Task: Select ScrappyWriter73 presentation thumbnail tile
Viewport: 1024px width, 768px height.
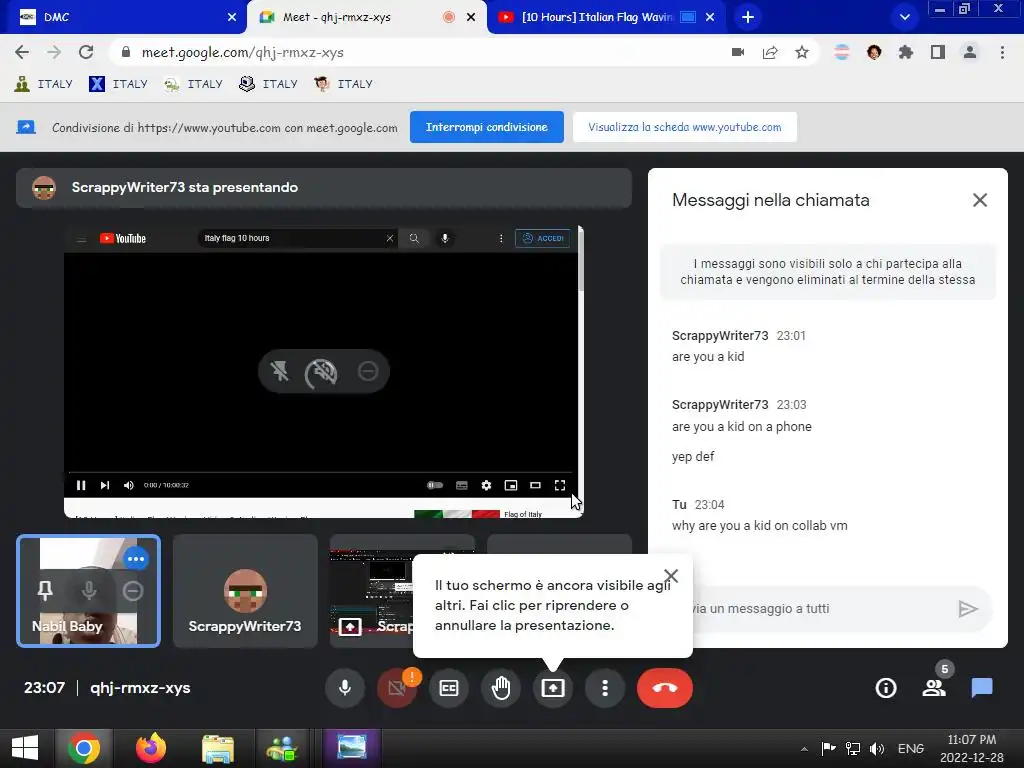Action: pyautogui.click(x=372, y=591)
